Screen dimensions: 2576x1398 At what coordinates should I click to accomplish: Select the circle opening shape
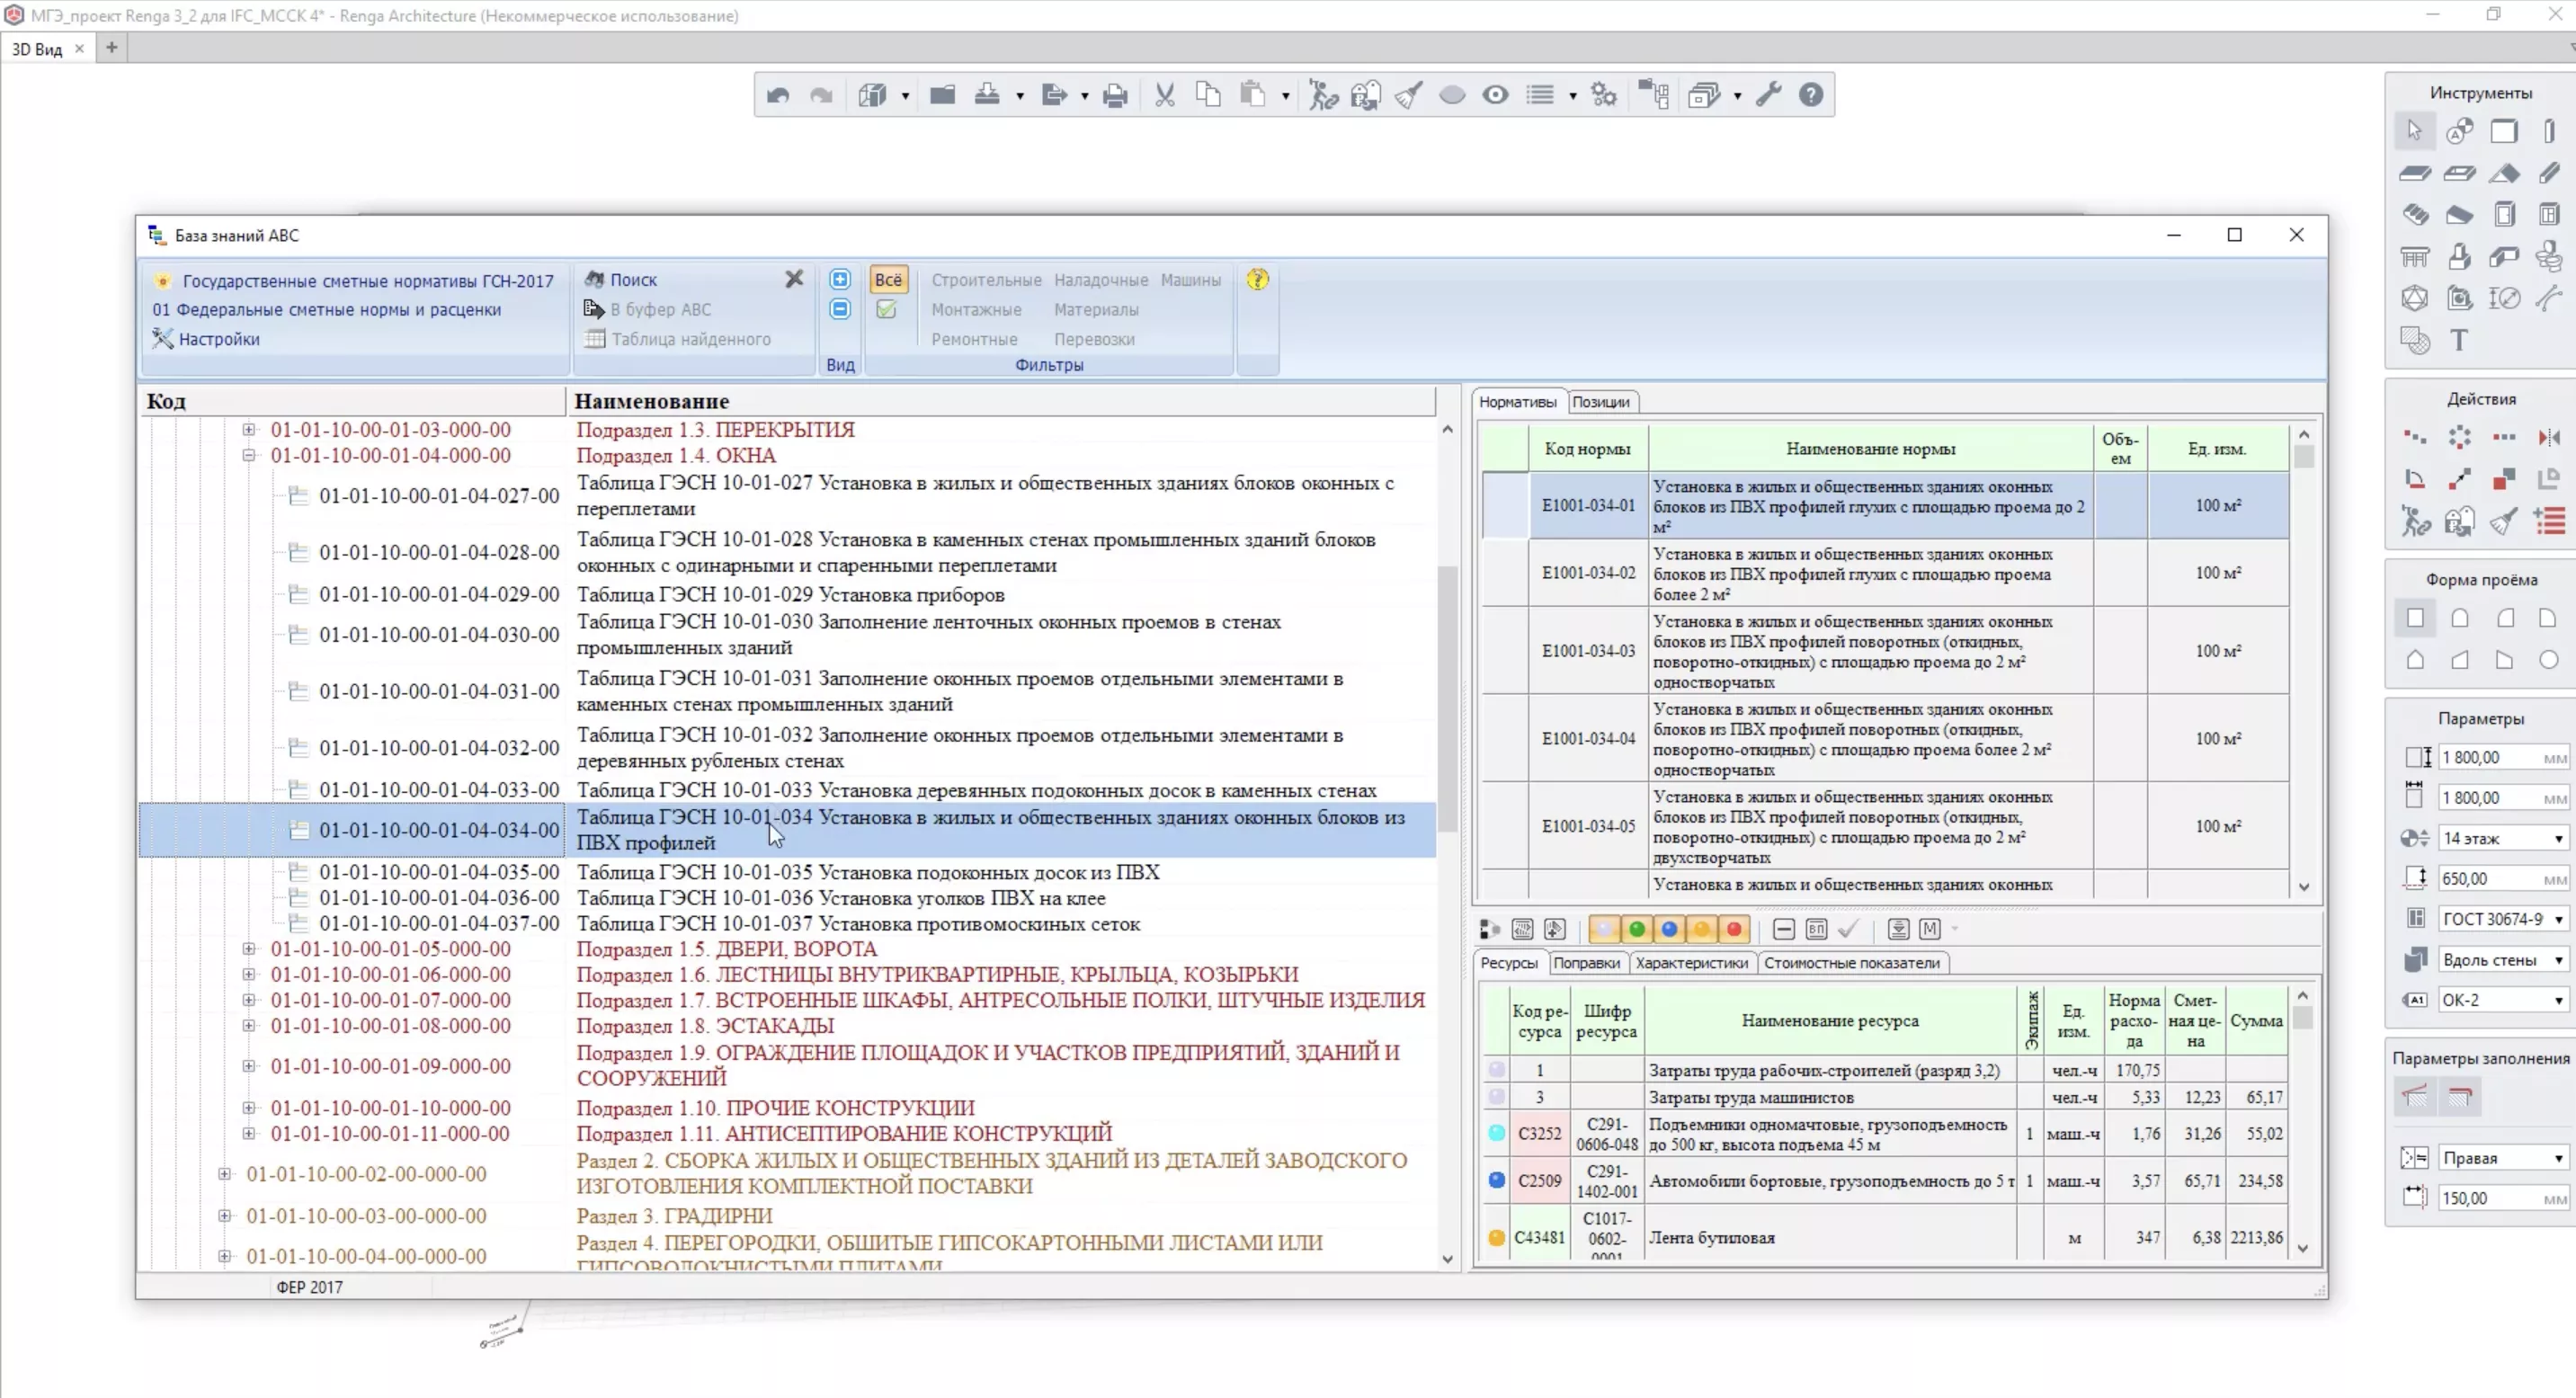point(2548,660)
